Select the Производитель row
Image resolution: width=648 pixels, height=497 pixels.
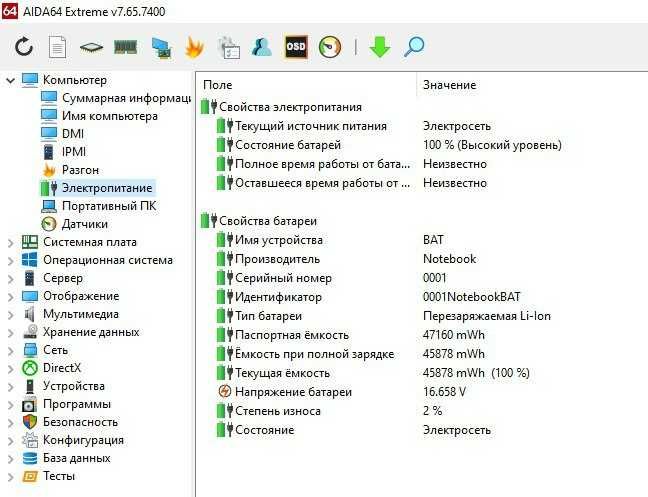point(346,259)
